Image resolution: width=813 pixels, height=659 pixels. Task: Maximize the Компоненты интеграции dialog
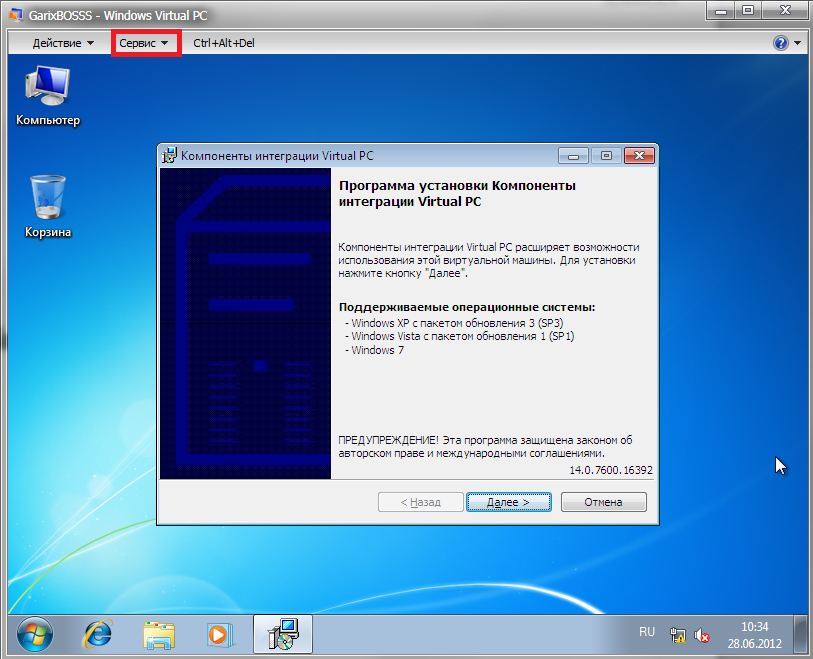[x=606, y=156]
